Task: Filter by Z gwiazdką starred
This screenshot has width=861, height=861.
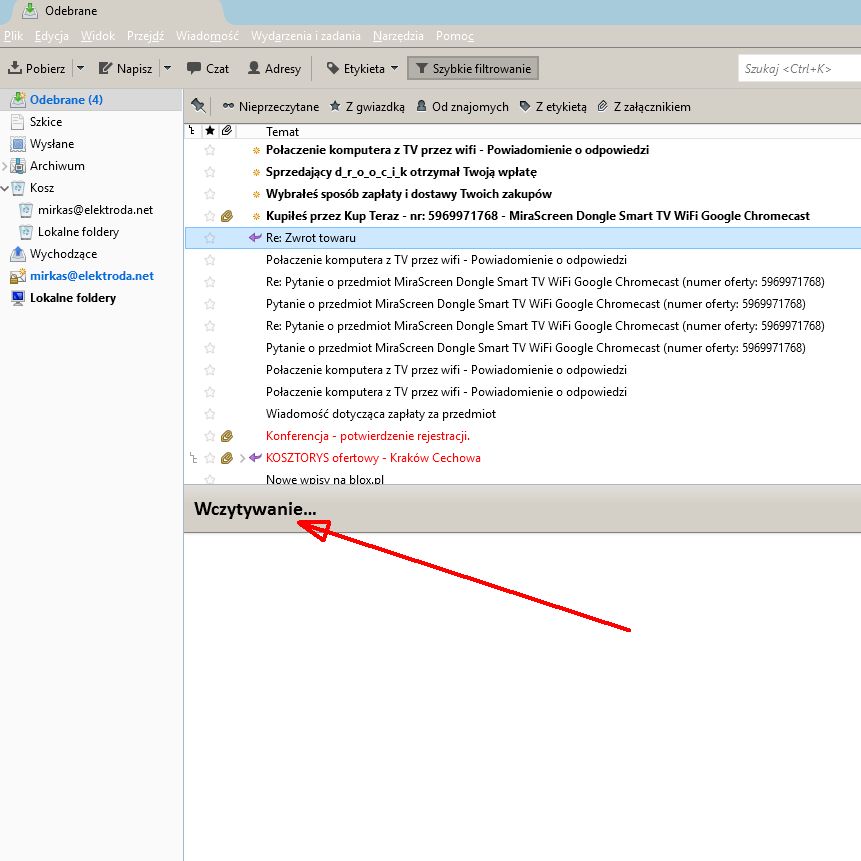Action: [367, 107]
